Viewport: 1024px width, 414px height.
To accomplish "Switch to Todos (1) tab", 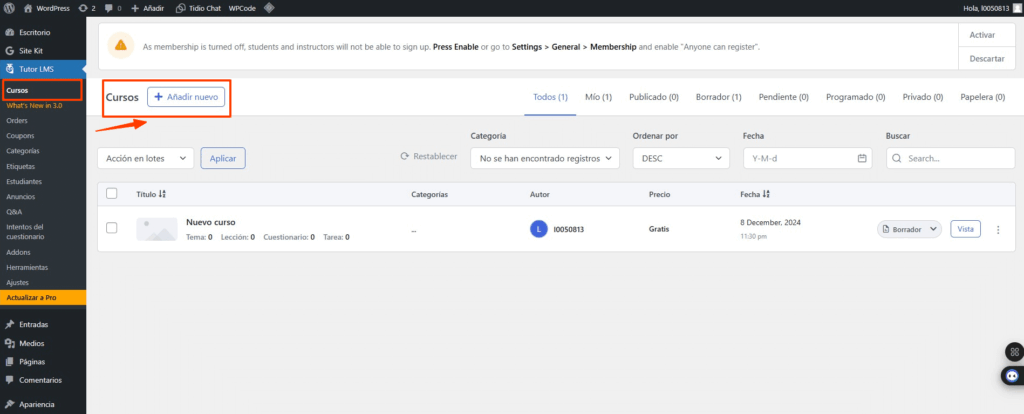I will coord(551,97).
